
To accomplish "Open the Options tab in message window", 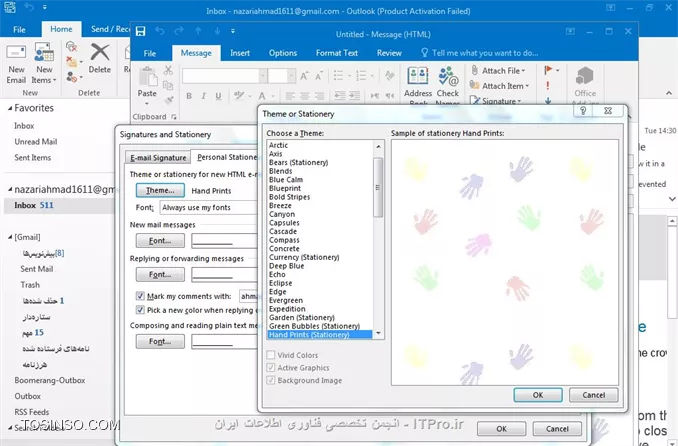I will tap(283, 53).
